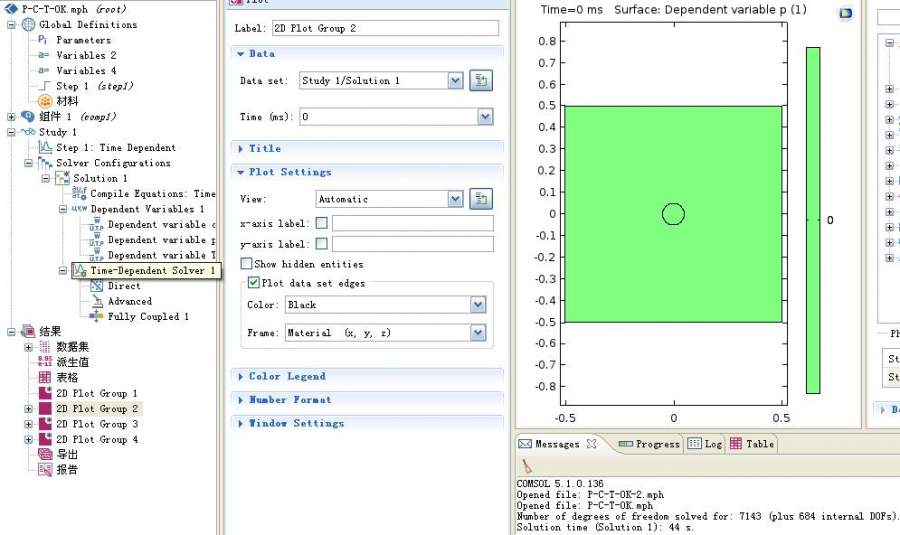Viewport: 900px width, 535px height.
Task: Expand the Color Legend section
Action: coord(240,377)
